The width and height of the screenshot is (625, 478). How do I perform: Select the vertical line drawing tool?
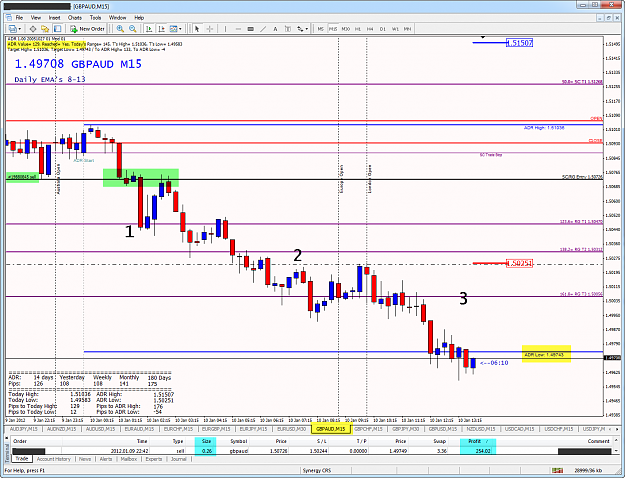pyautogui.click(x=225, y=29)
